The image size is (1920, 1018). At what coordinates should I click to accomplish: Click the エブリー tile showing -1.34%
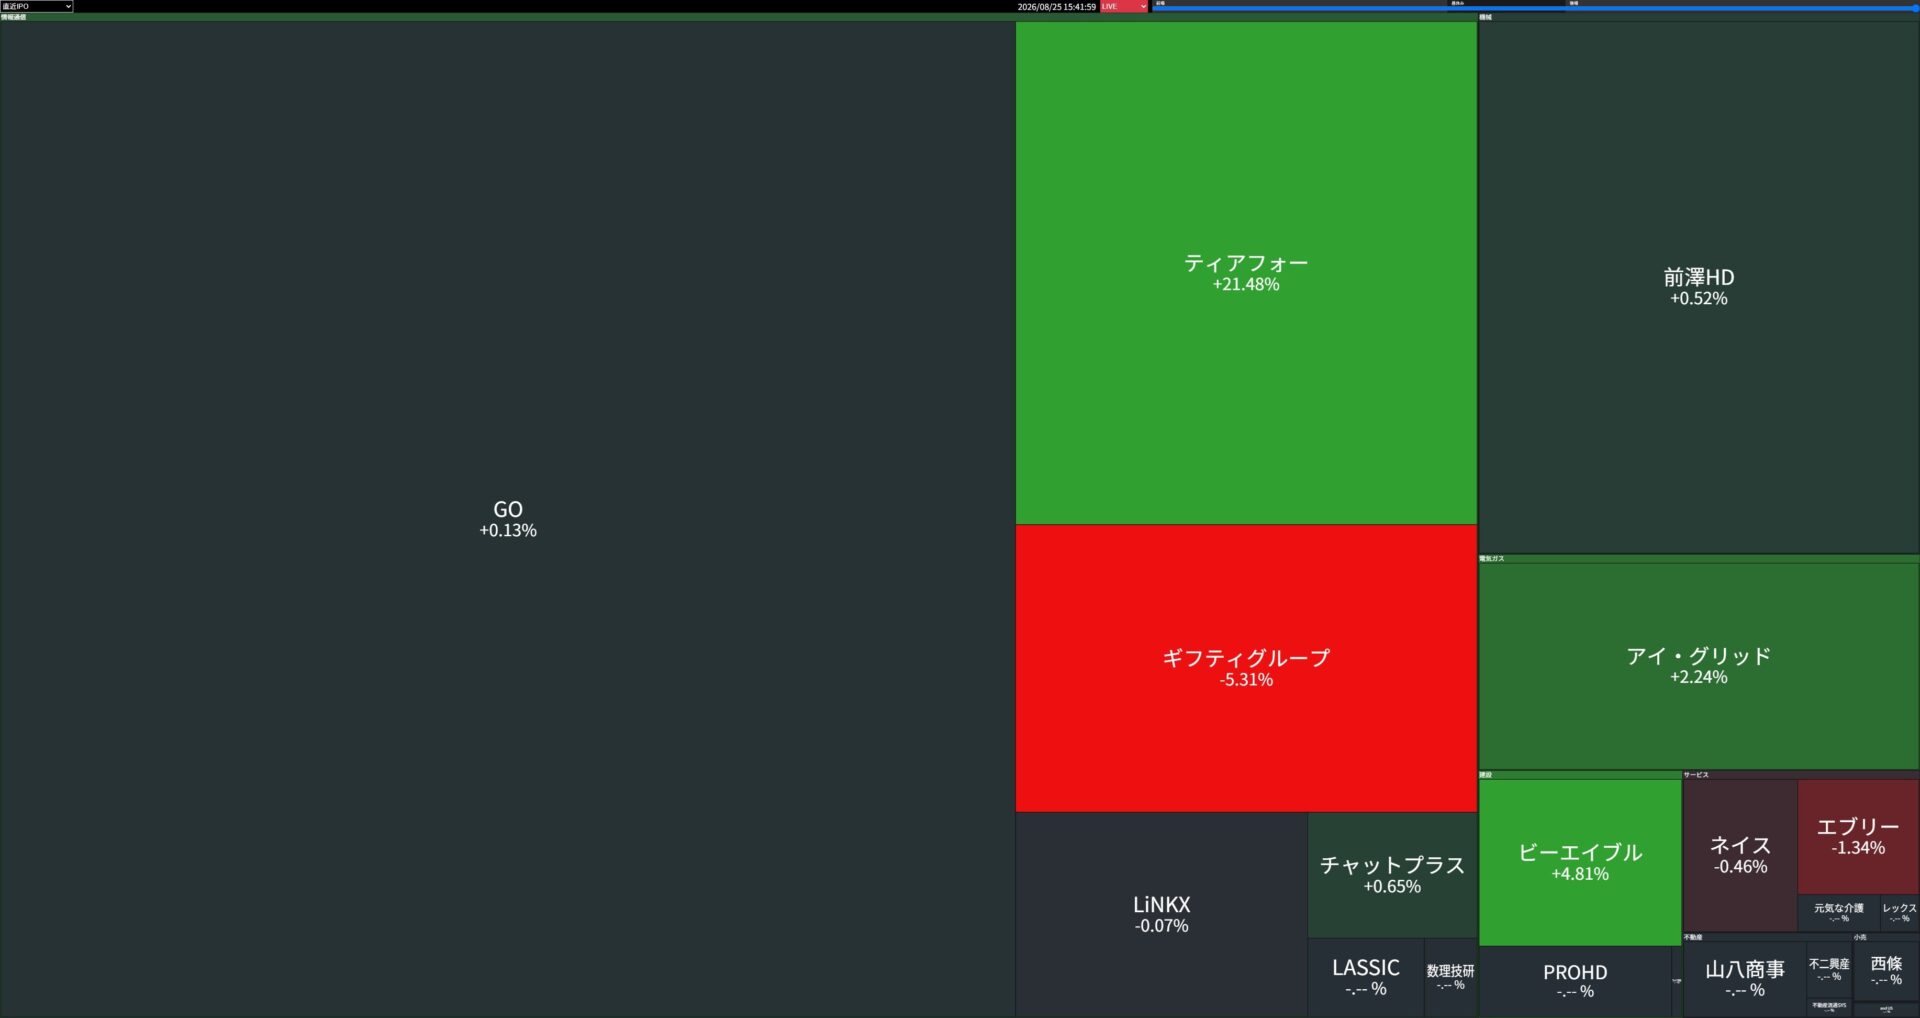[1858, 836]
